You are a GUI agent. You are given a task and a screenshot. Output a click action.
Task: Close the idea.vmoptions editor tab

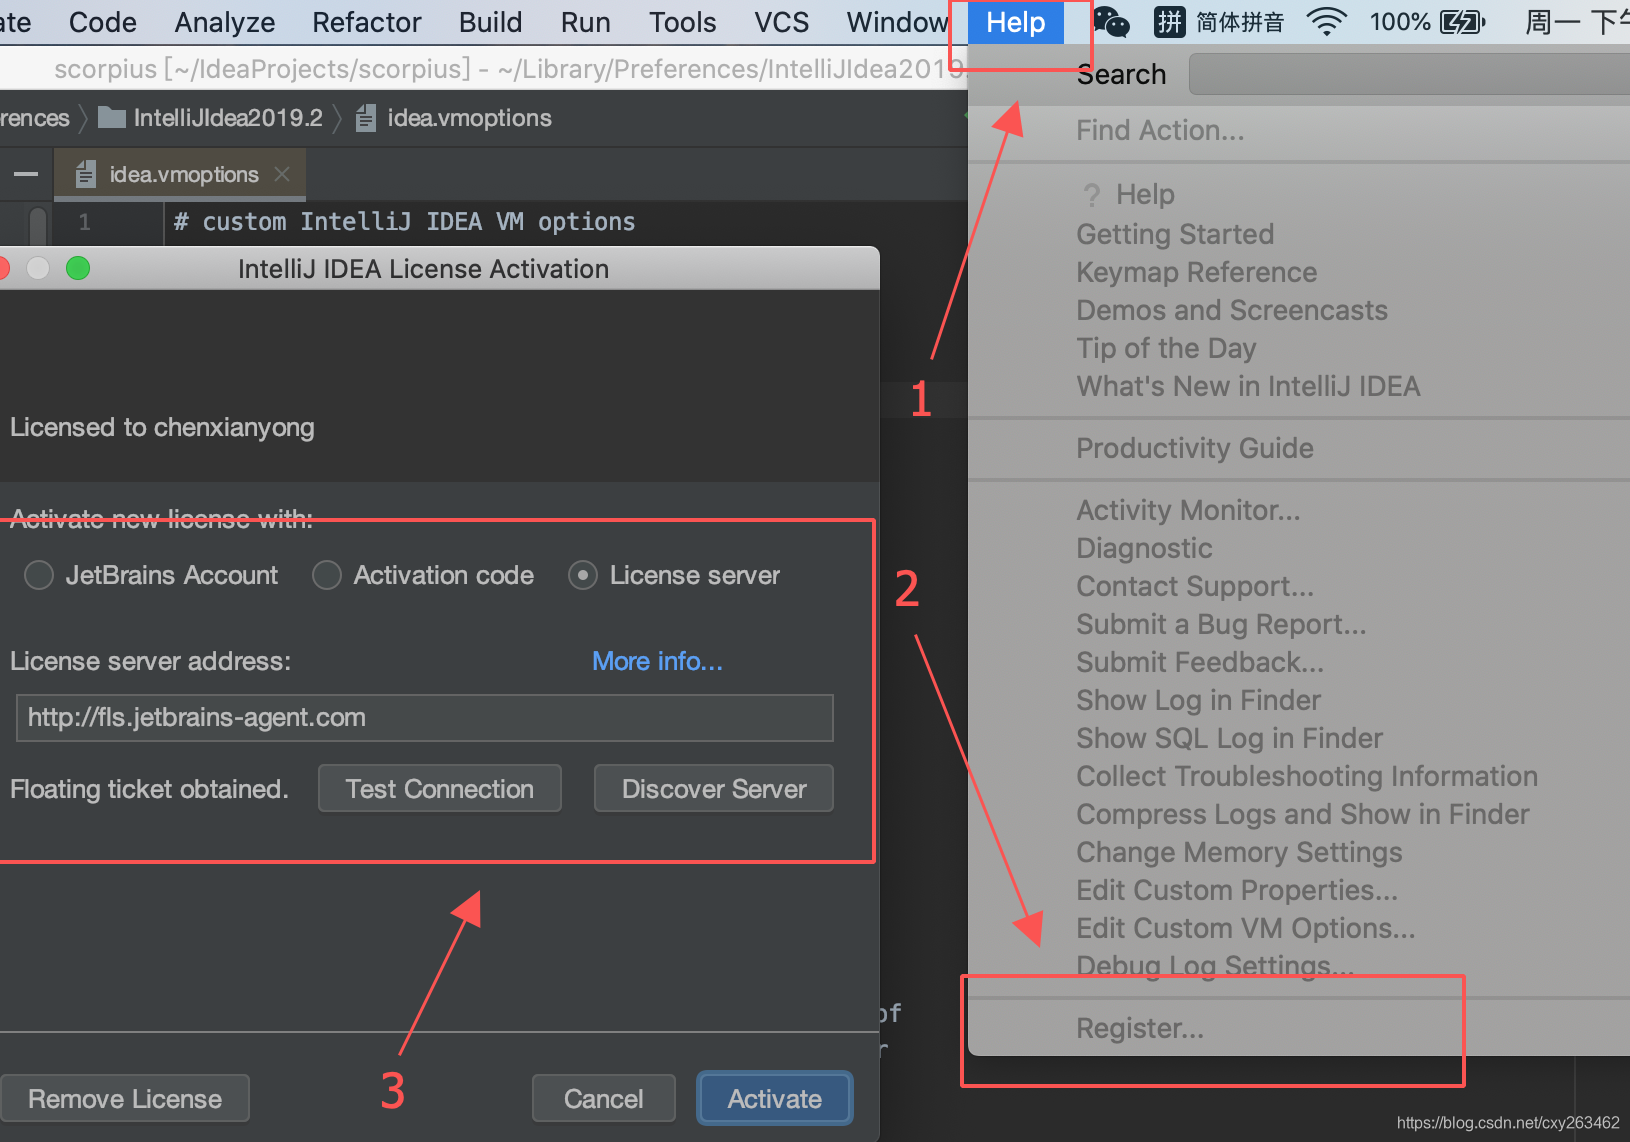[x=283, y=174]
